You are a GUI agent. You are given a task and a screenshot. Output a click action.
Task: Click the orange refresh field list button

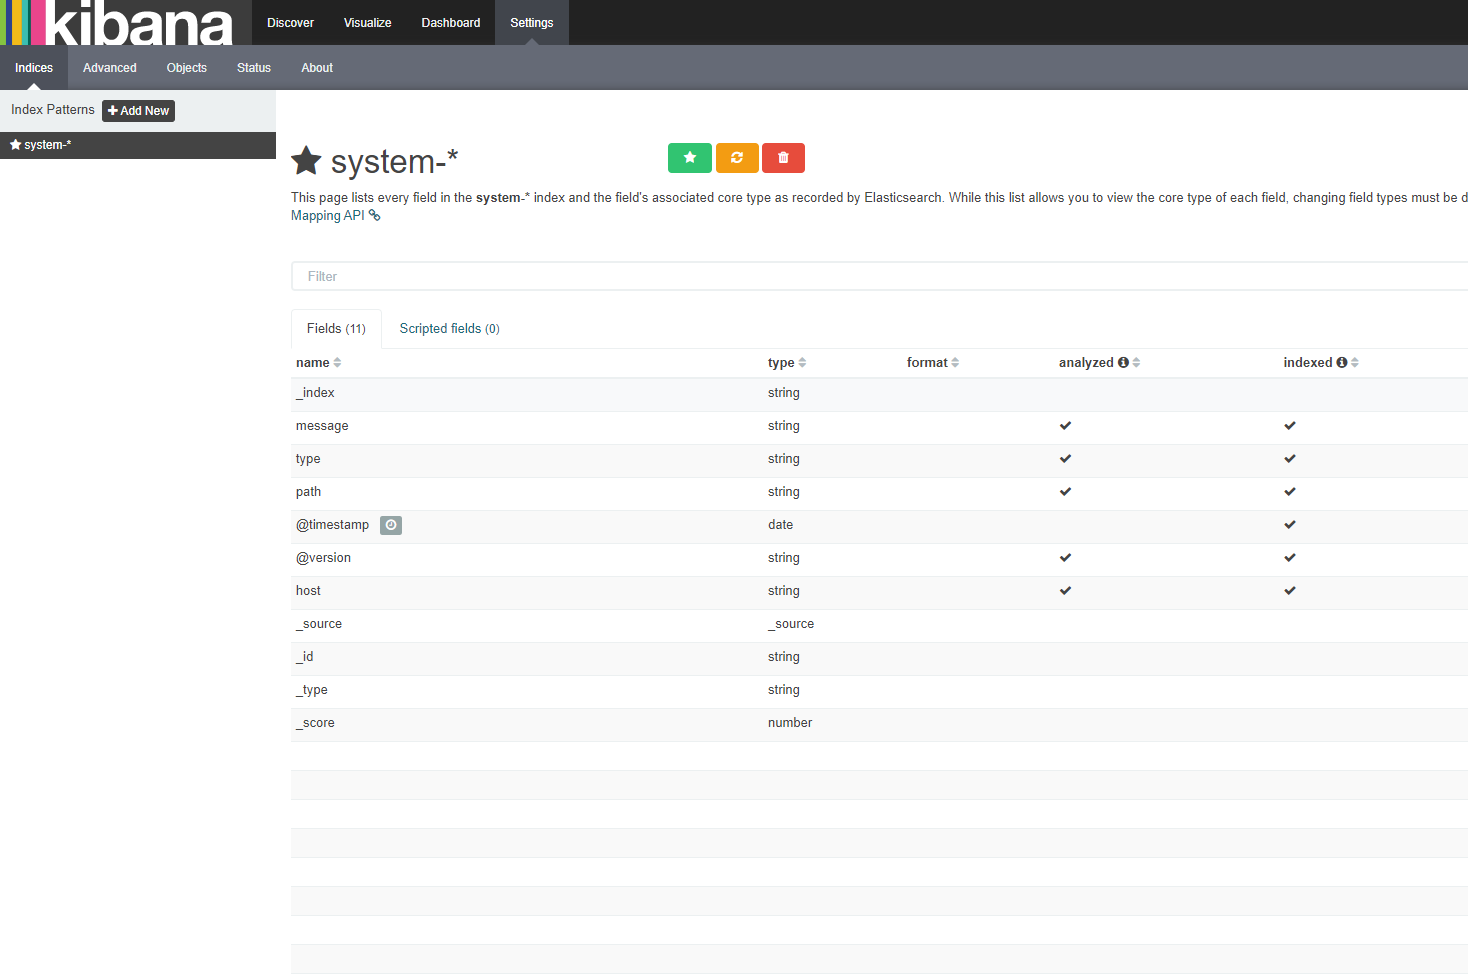(737, 158)
